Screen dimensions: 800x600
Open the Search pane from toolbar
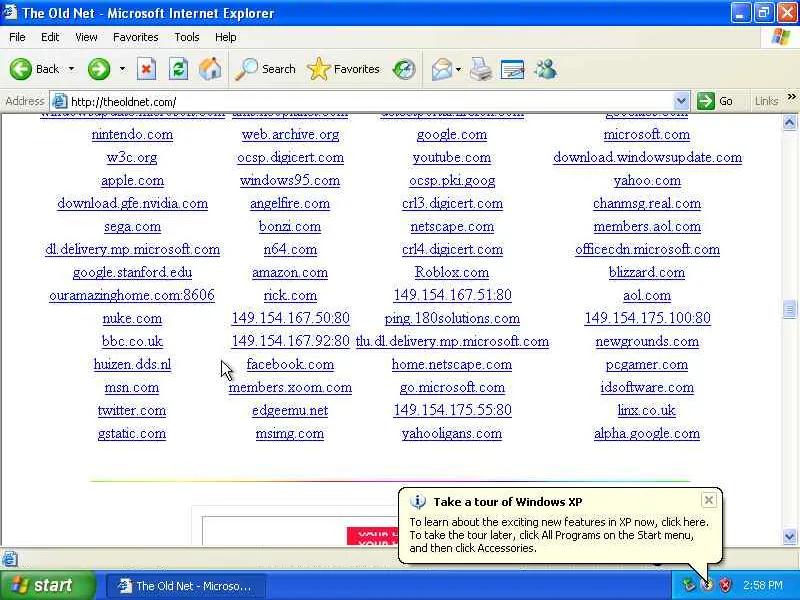265,69
